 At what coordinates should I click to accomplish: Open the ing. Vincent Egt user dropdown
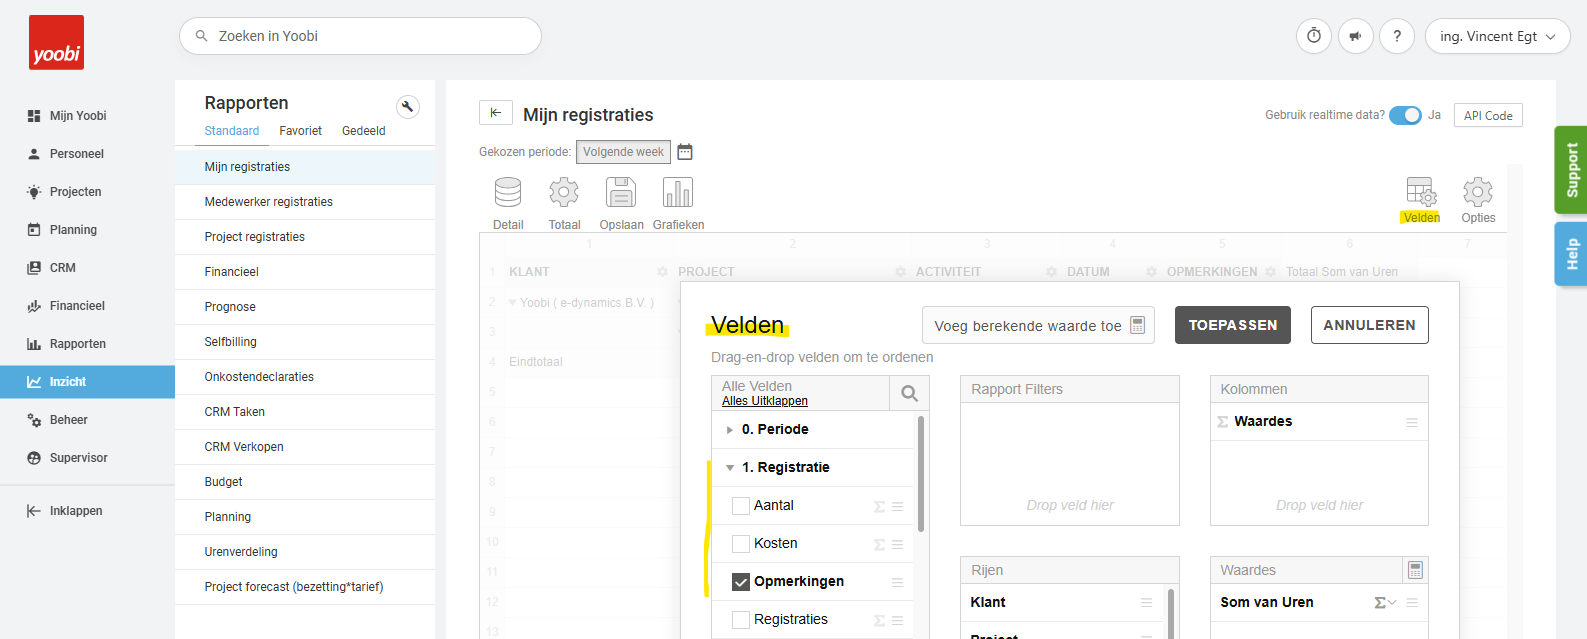[x=1497, y=36]
